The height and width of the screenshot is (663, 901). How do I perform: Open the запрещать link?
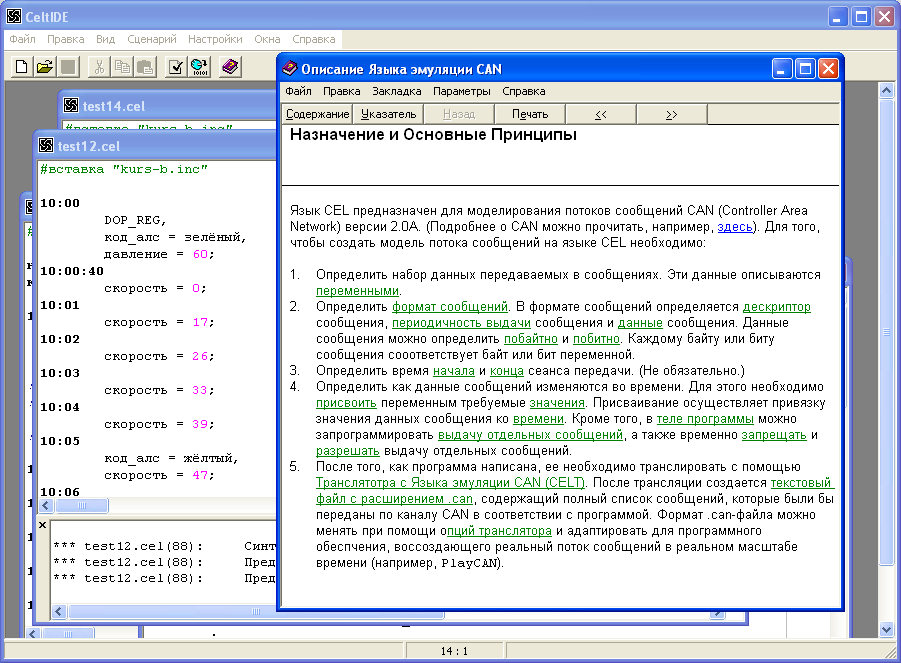click(773, 435)
